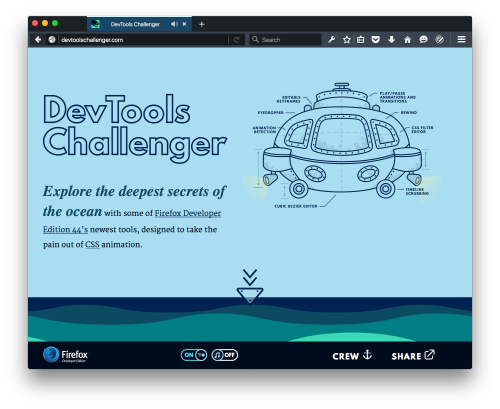500x409 pixels.
Task: Toggle the music OFF switch
Action: coord(225,355)
